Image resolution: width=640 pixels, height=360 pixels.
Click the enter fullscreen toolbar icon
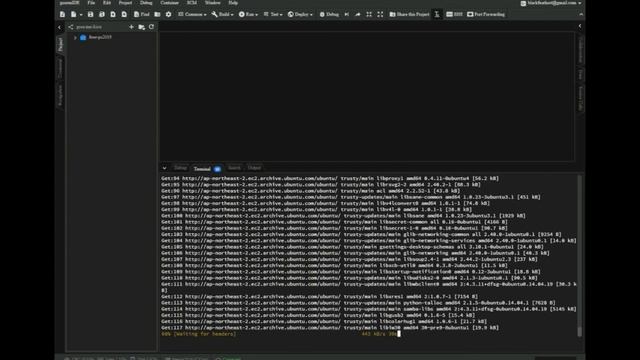pos(380,14)
